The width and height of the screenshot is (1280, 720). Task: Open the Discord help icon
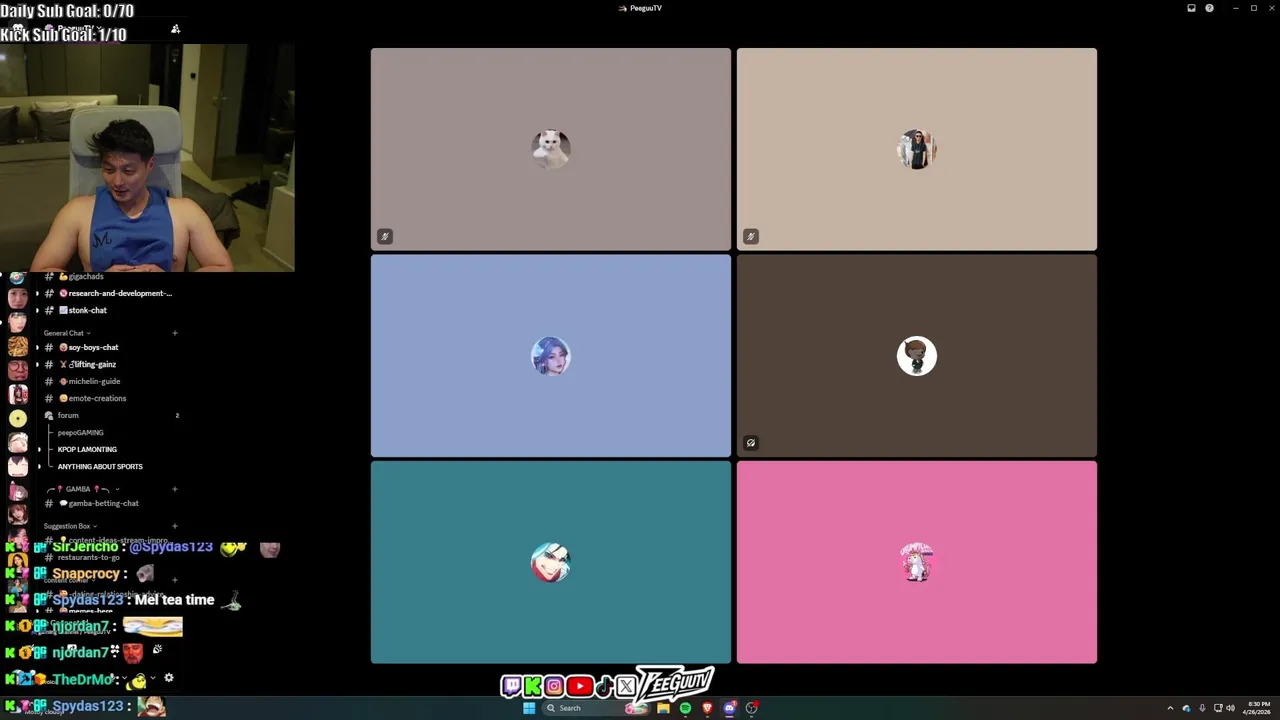click(x=1209, y=8)
